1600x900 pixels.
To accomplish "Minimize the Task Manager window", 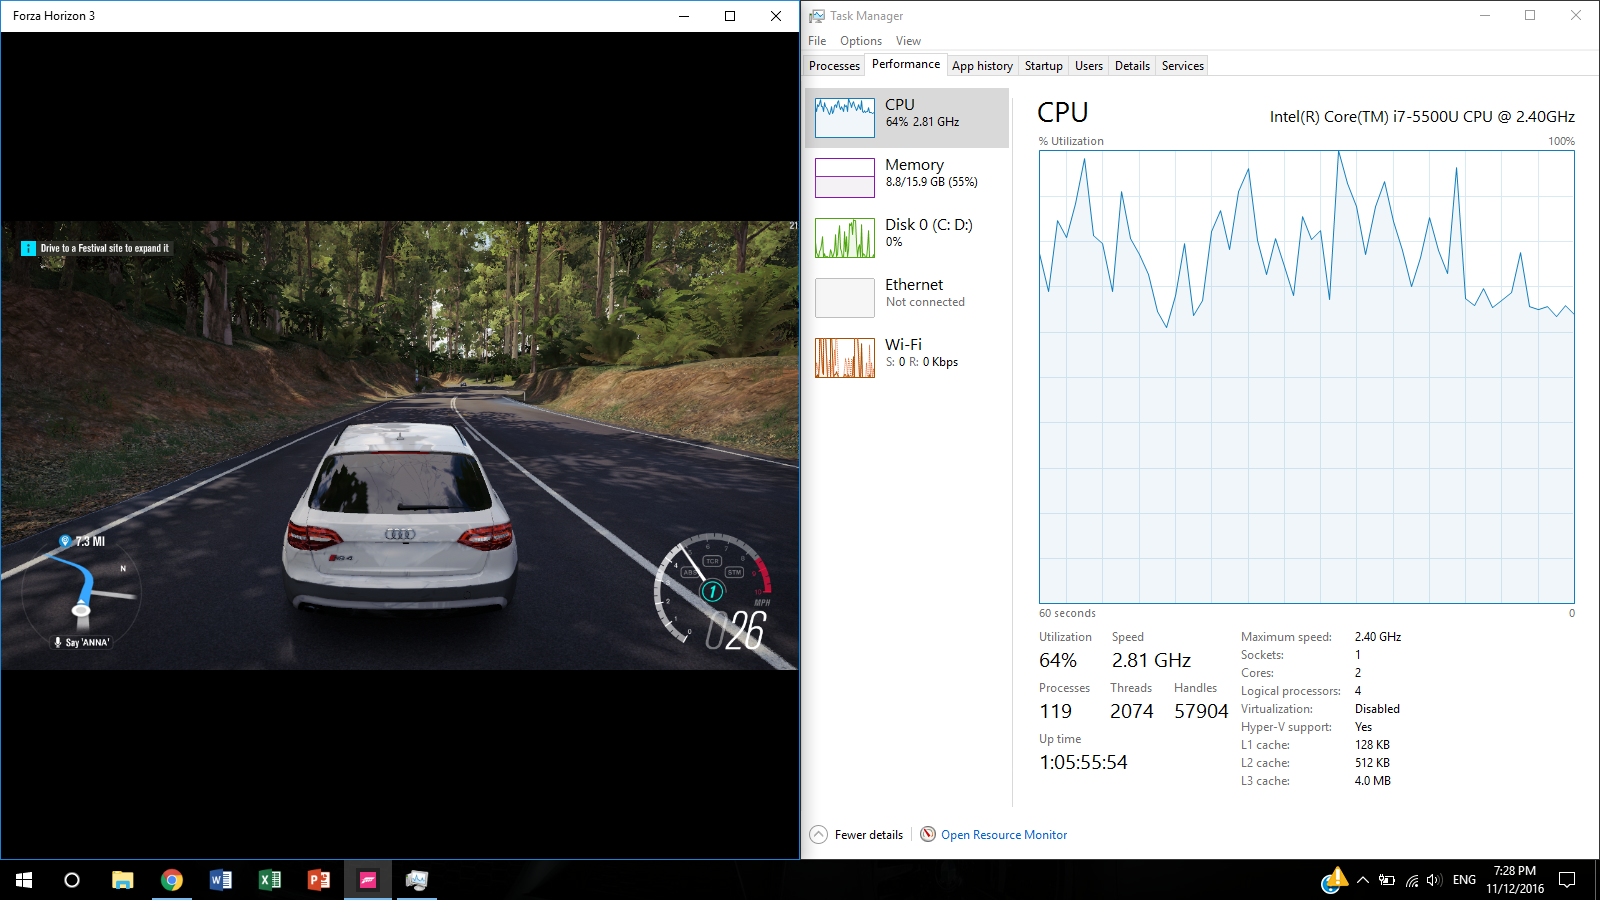I will point(1485,16).
